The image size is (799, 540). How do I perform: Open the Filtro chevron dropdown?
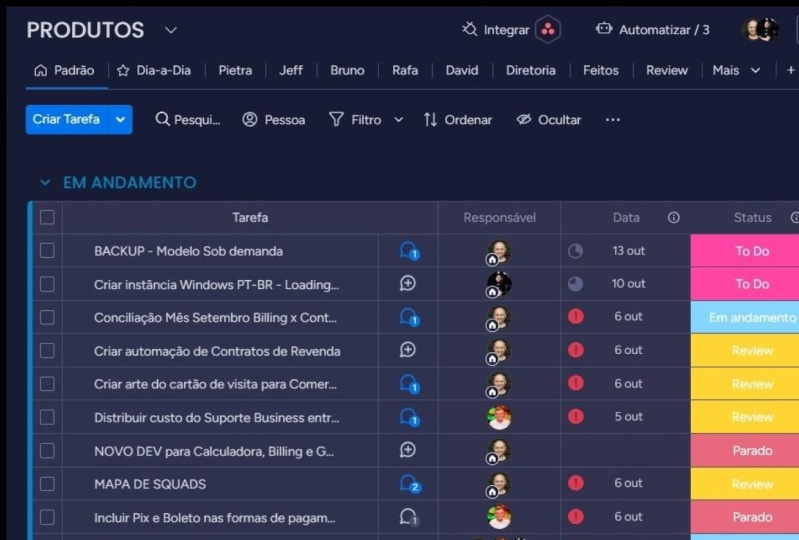[x=399, y=120]
